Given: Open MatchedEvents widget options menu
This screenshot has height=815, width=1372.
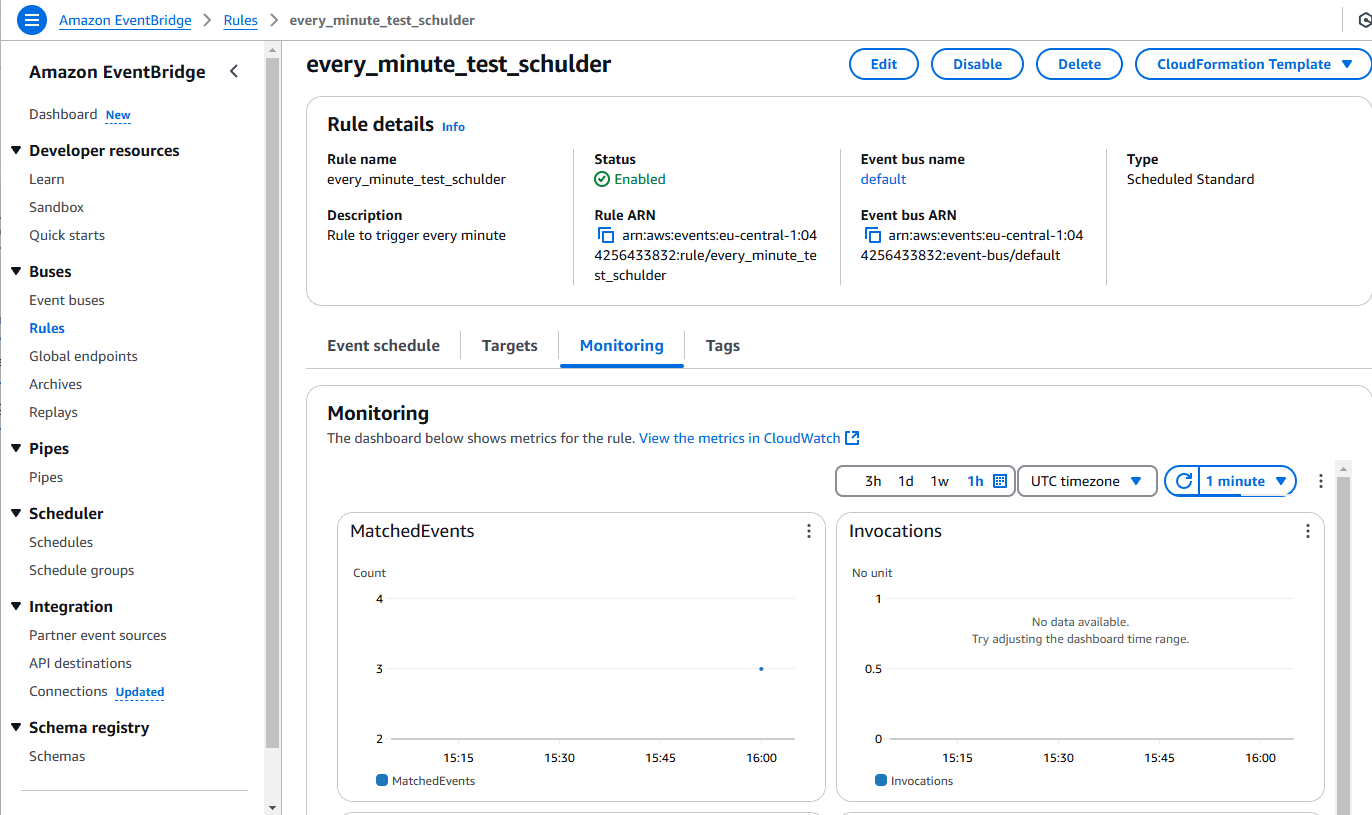Looking at the screenshot, I should pos(809,531).
